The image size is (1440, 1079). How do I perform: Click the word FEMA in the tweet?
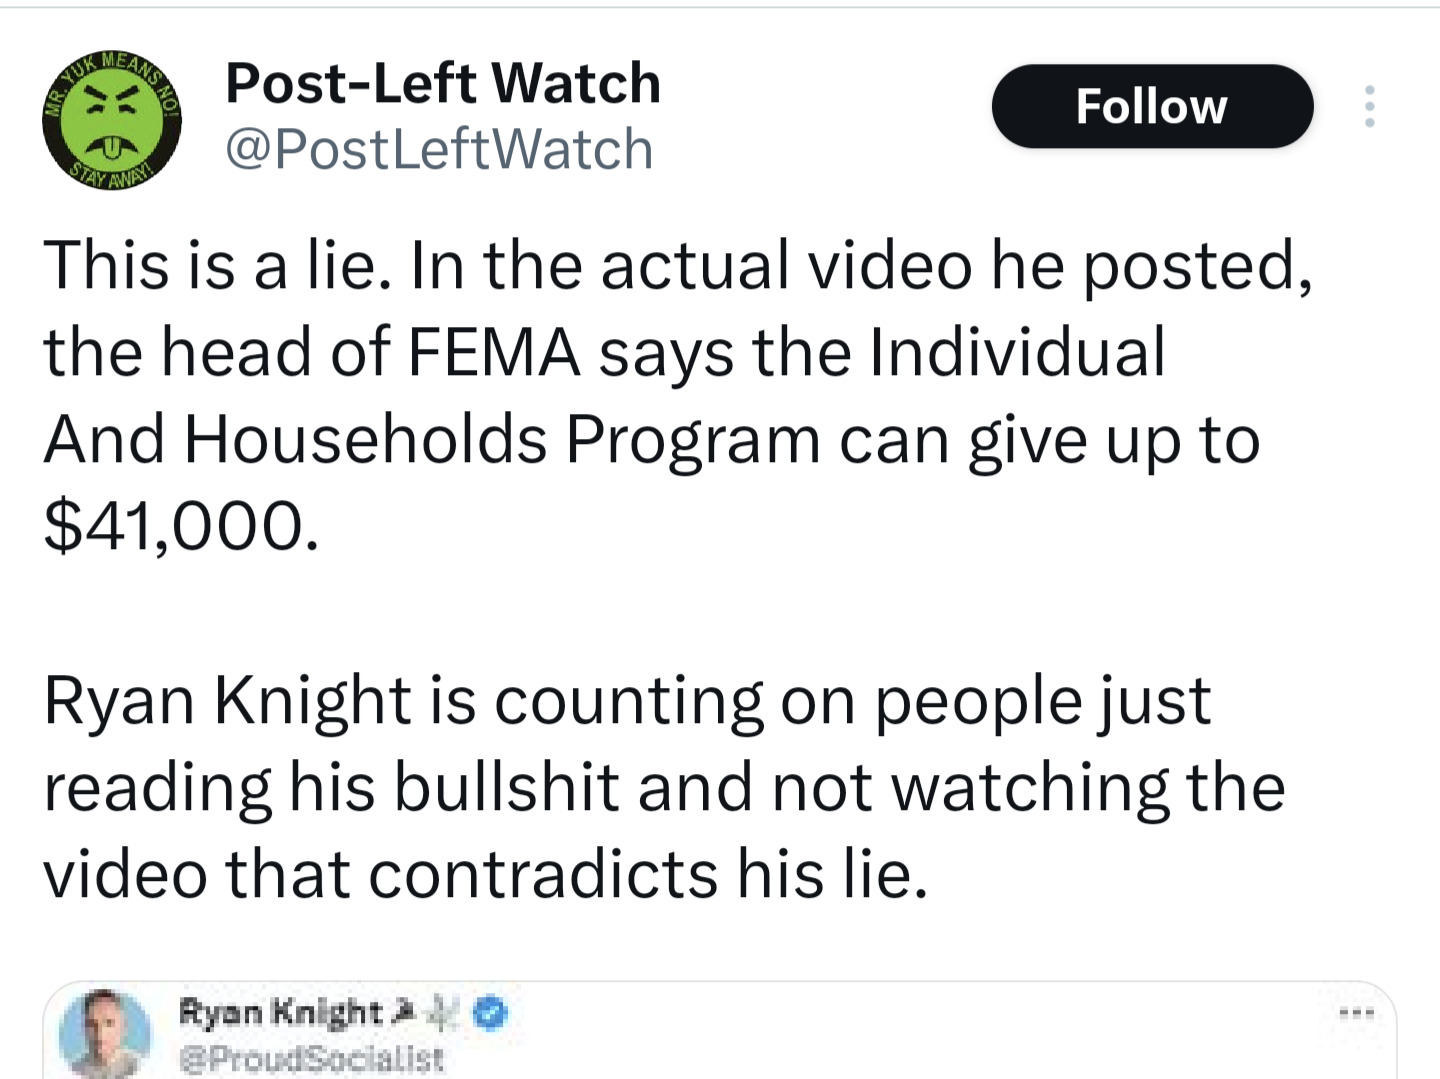(x=494, y=353)
